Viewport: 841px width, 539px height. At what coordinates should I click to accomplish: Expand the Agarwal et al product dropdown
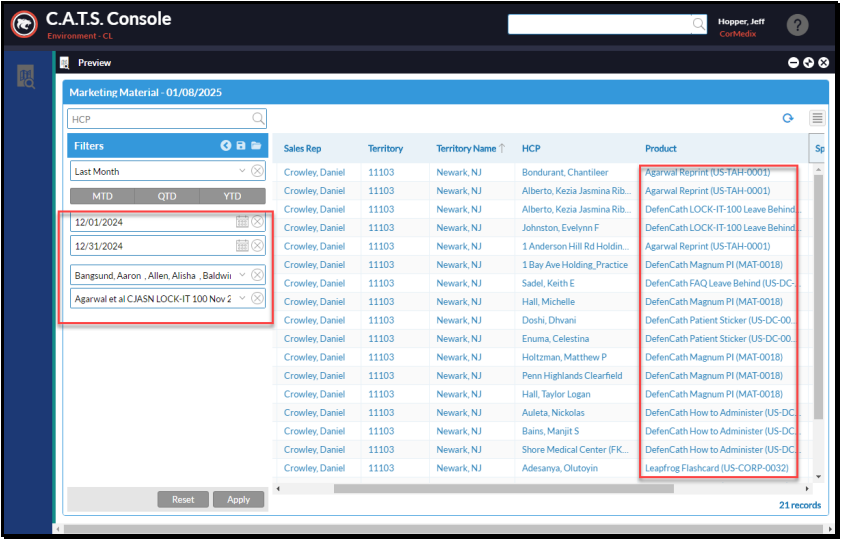click(242, 298)
